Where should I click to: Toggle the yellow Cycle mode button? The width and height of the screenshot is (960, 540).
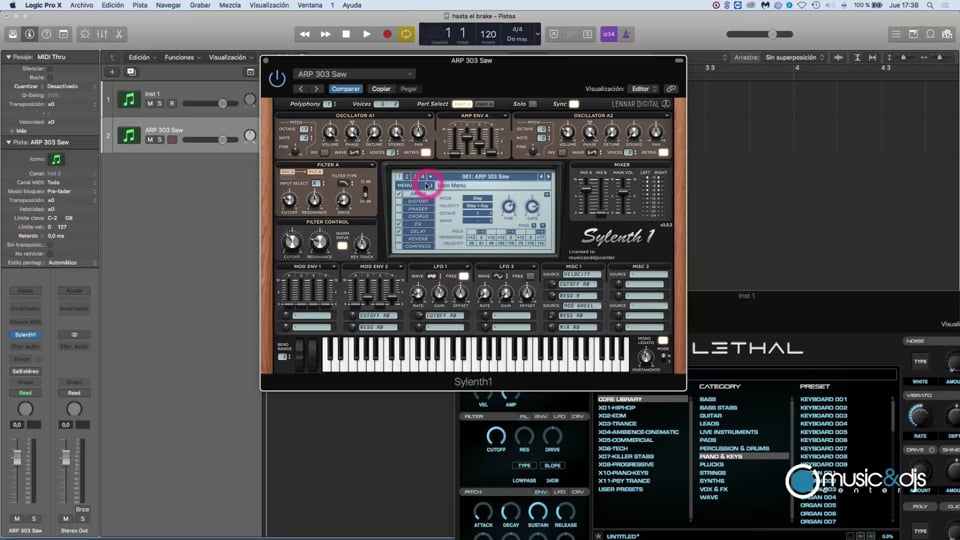click(x=406, y=34)
